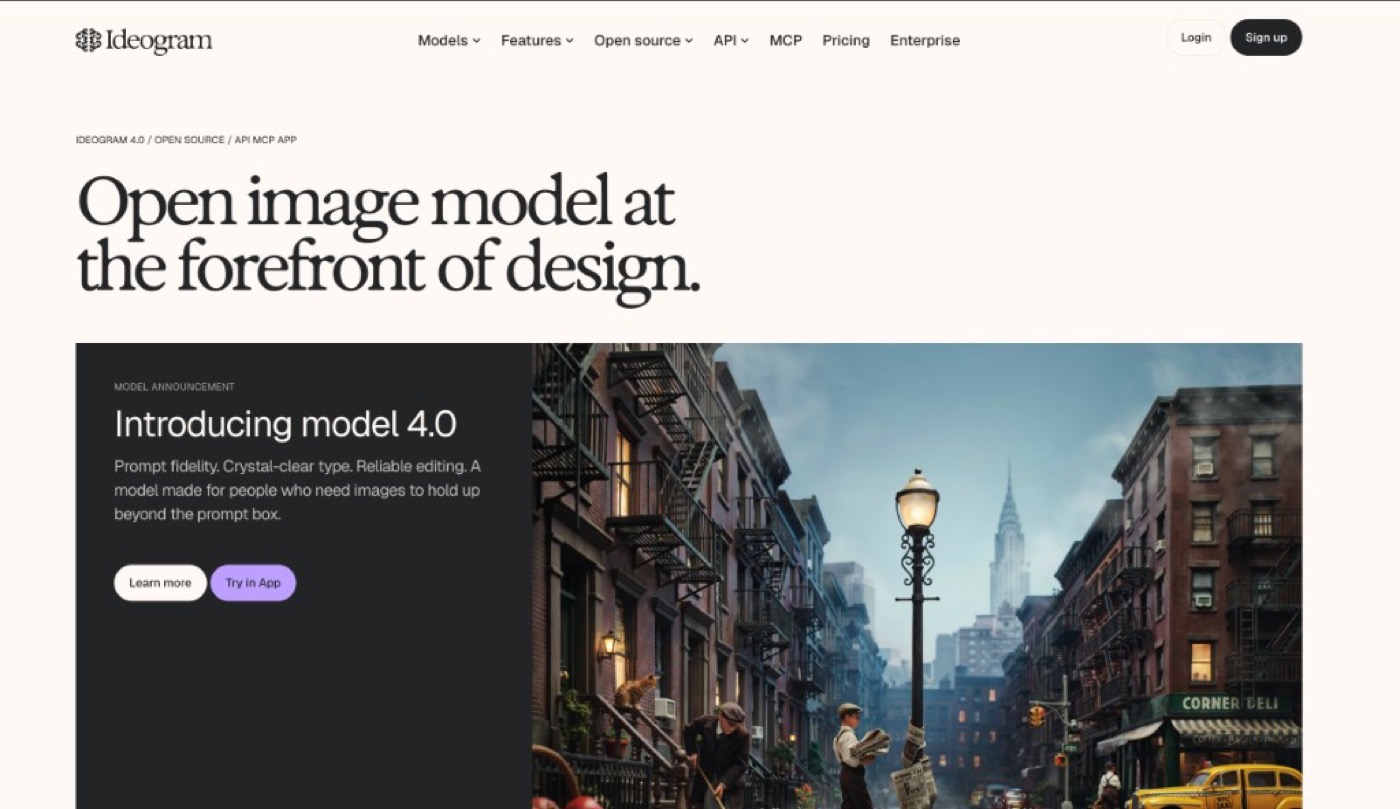The height and width of the screenshot is (809, 1400).
Task: Click the city street hero image
Action: 917,576
